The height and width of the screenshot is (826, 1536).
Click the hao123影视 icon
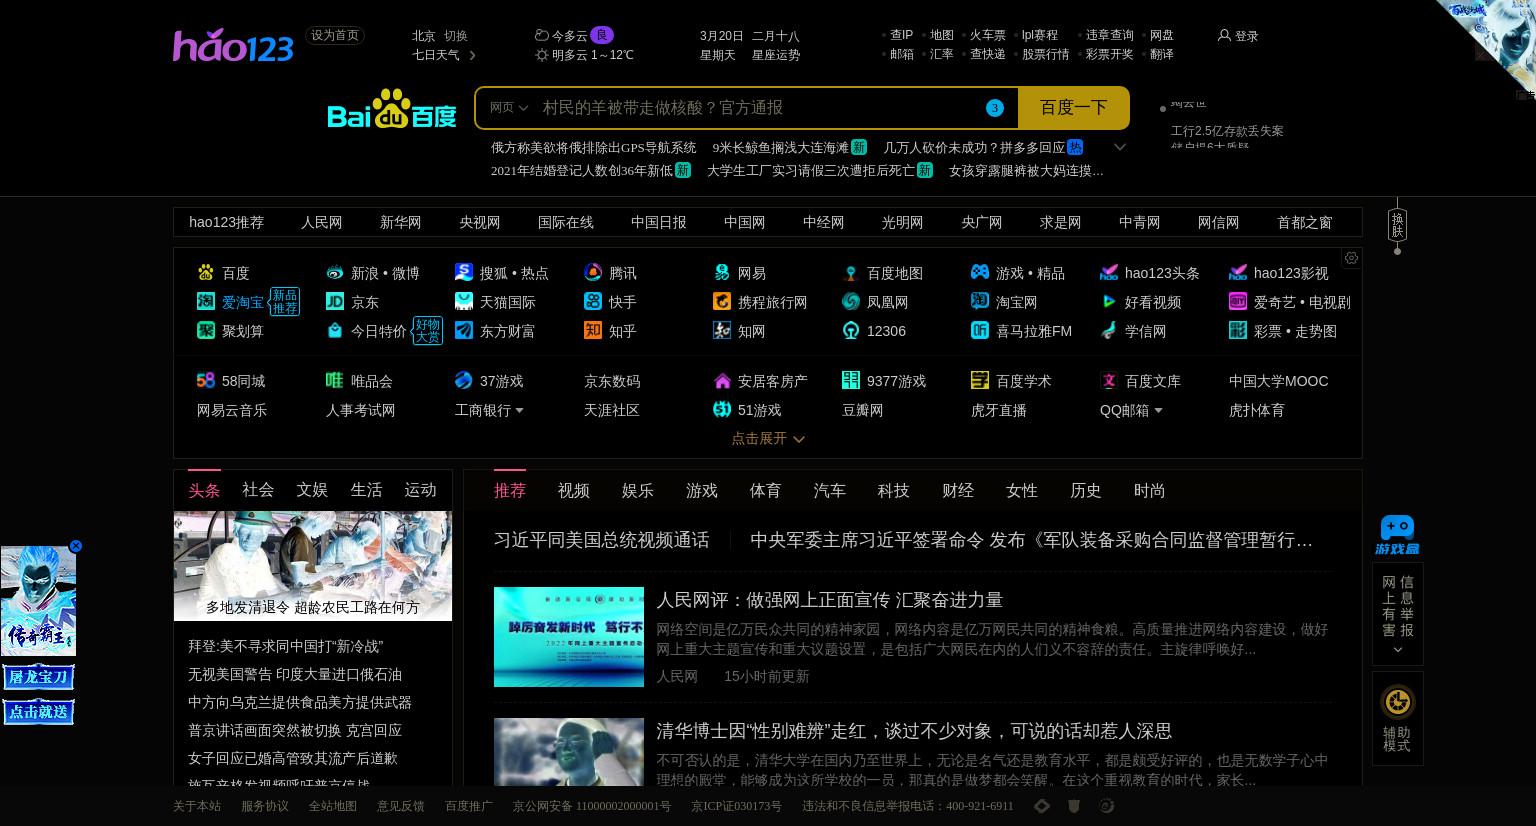(x=1238, y=272)
